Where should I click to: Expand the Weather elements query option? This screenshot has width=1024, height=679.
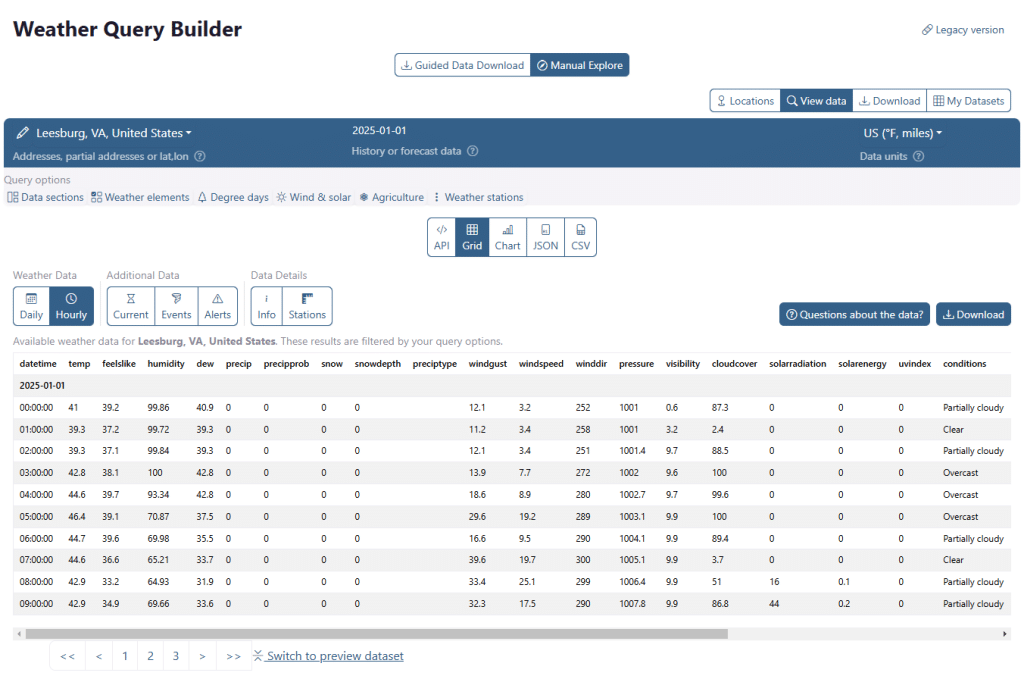[x=140, y=197]
